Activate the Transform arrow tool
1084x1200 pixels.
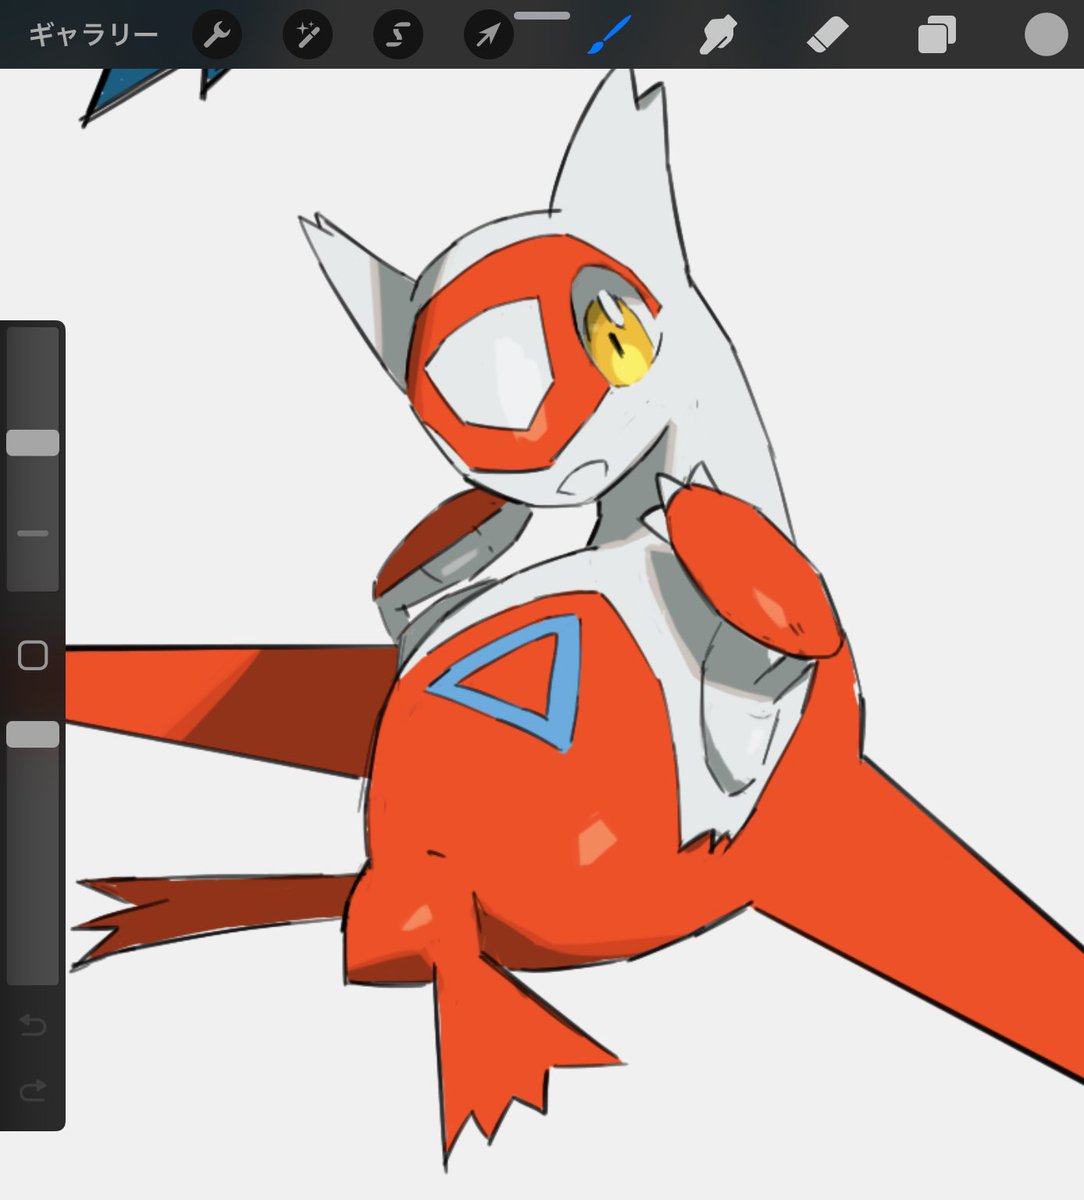489,36
